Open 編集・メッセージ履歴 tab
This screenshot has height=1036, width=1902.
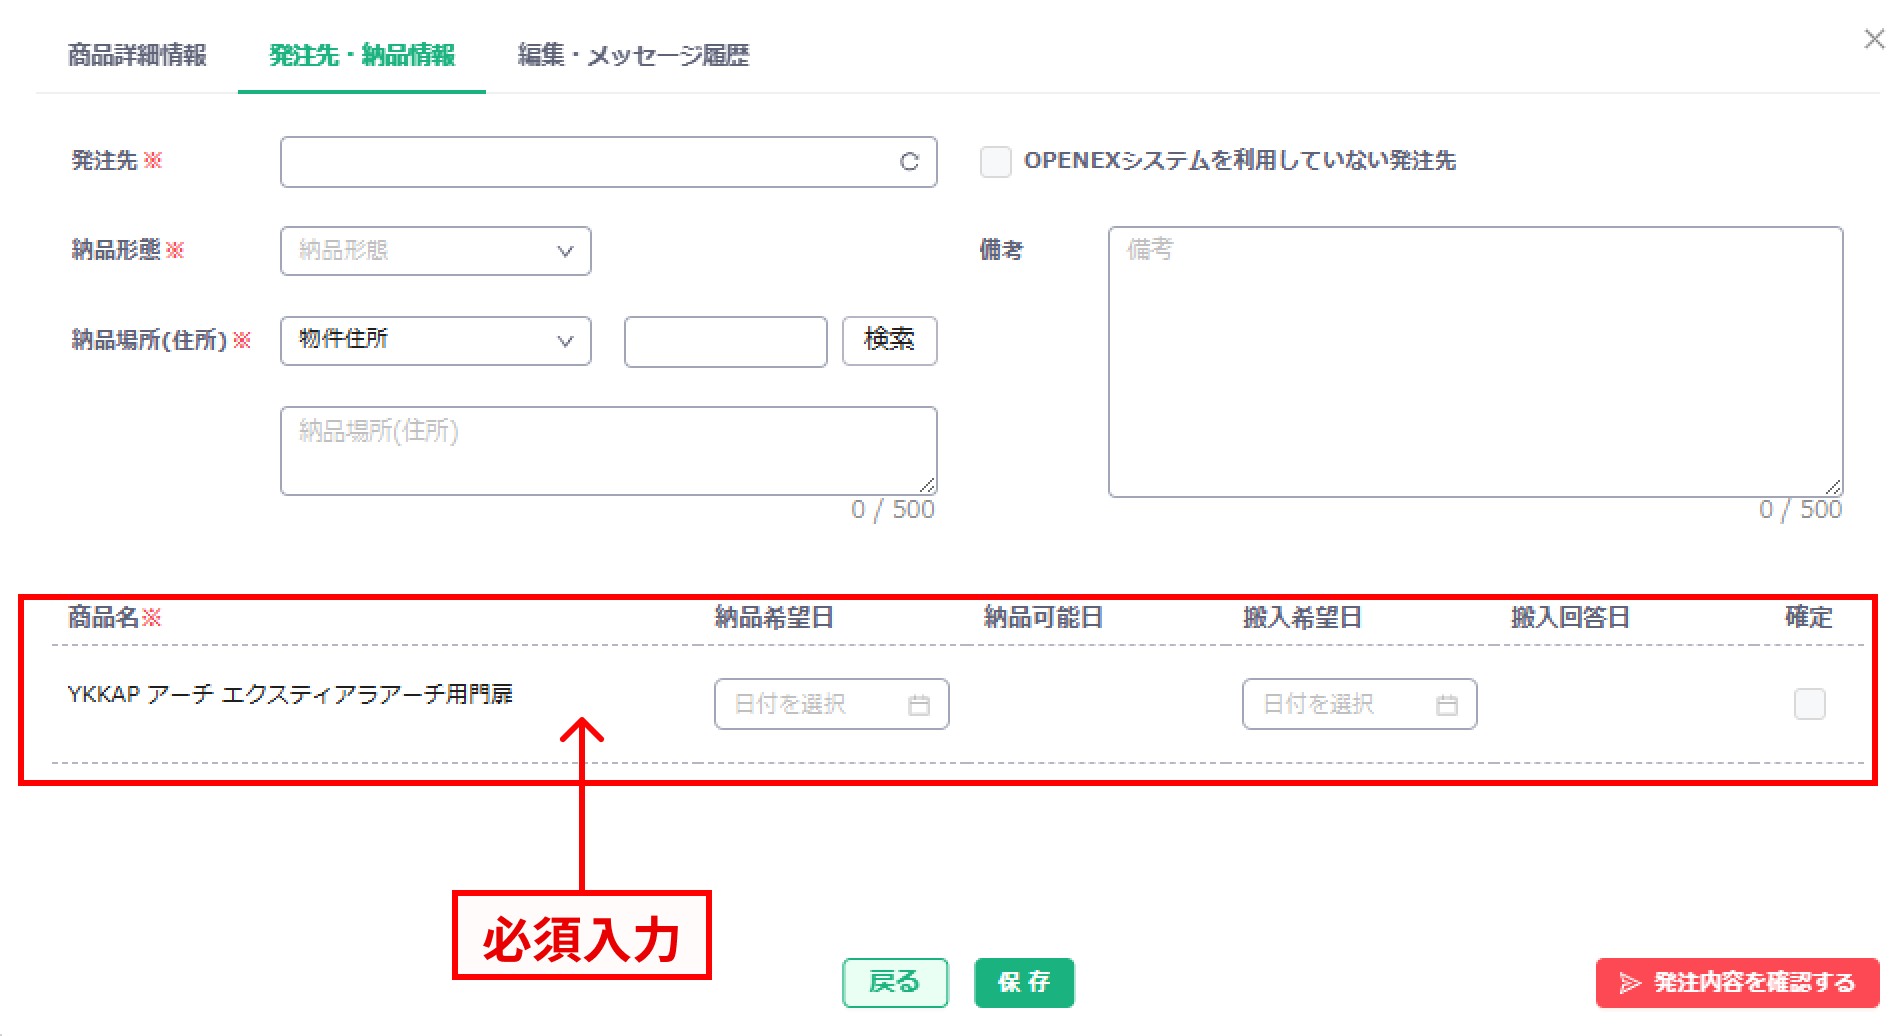(x=633, y=55)
